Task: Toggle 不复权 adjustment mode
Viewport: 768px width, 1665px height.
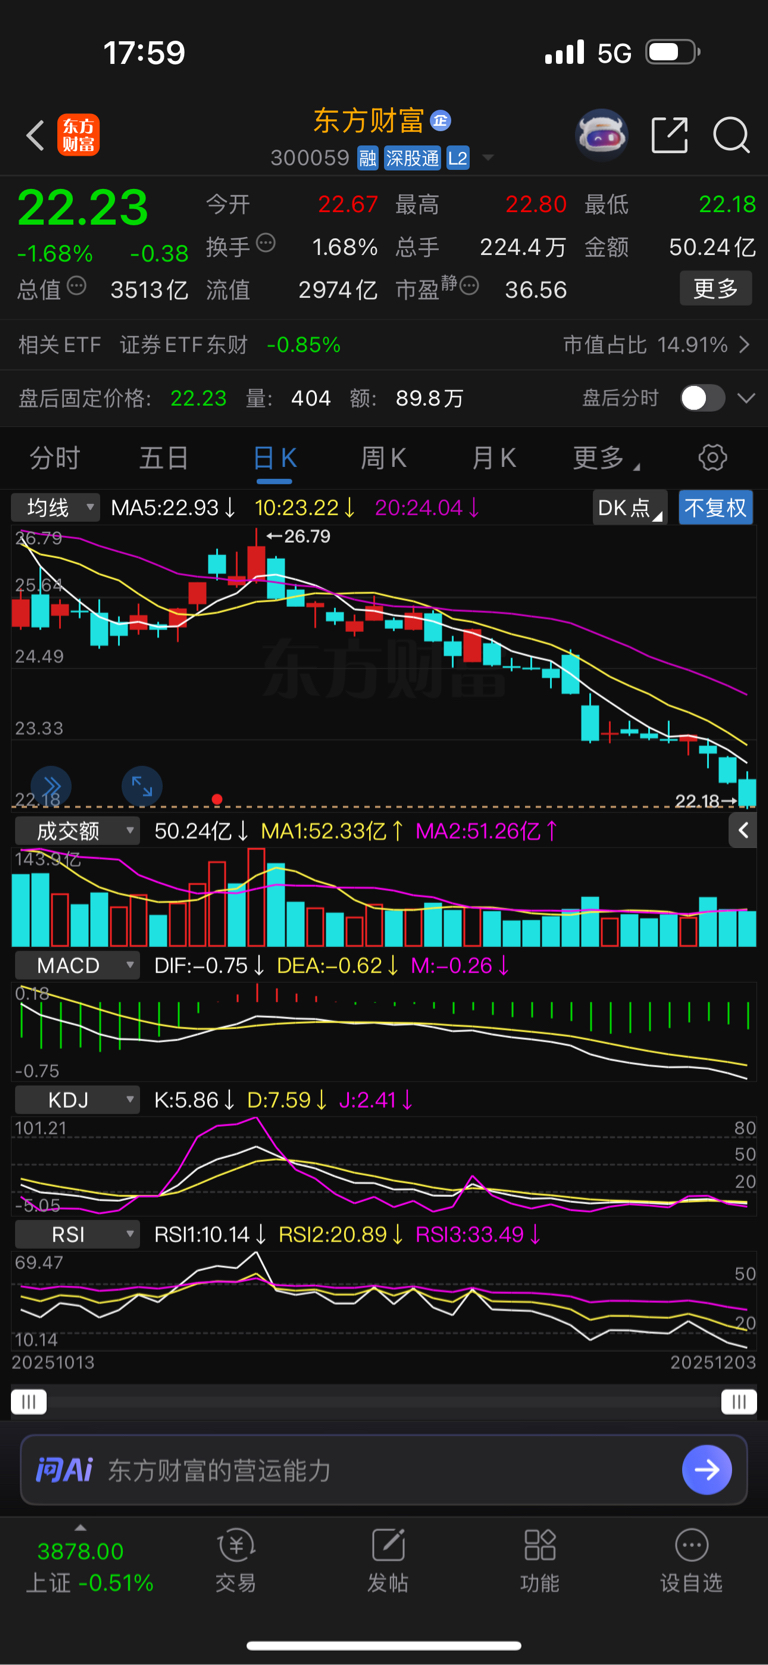Action: 716,508
